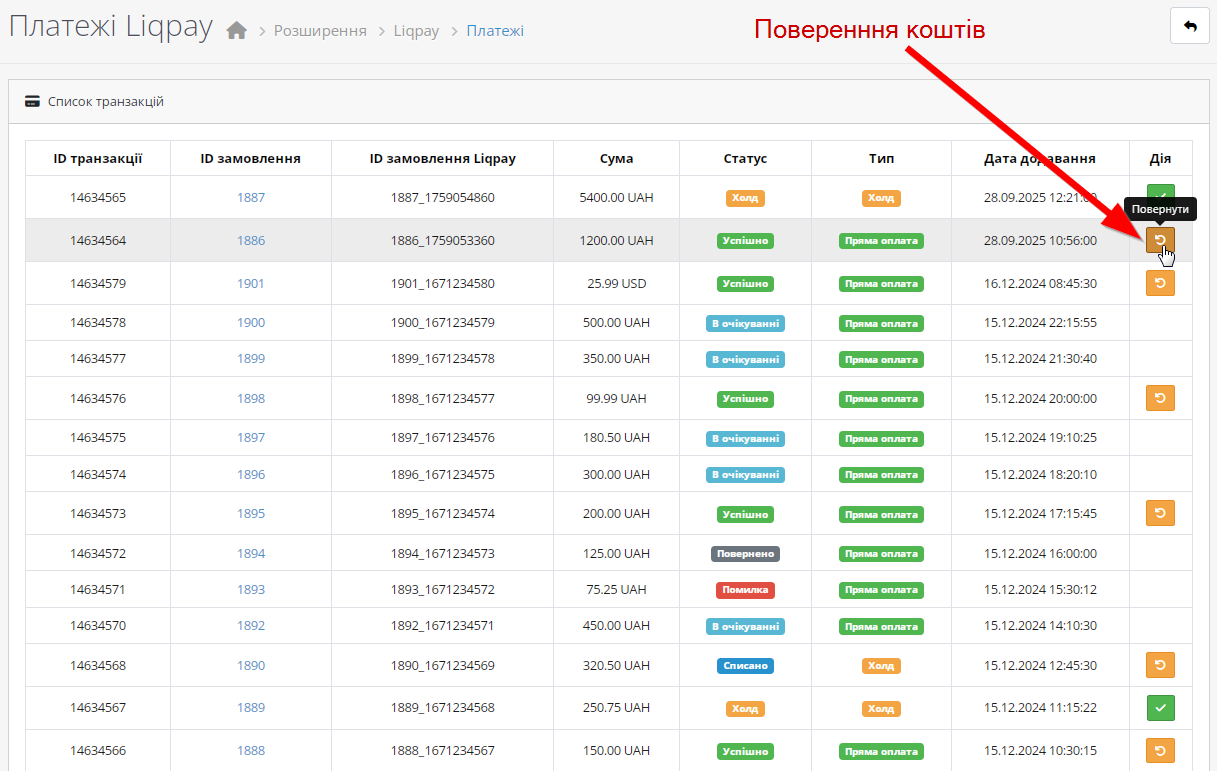Open order 1897 link
The width and height of the screenshot is (1217, 771).
251,437
